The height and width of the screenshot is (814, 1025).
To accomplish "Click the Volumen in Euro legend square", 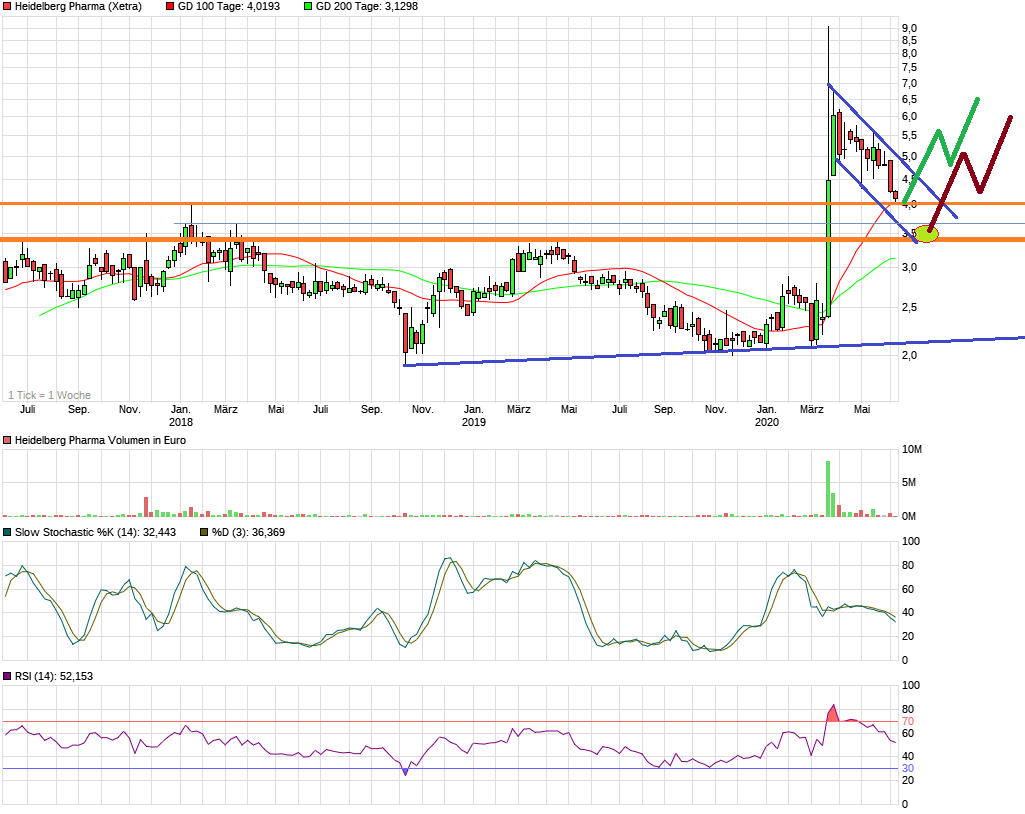I will (x=7, y=440).
